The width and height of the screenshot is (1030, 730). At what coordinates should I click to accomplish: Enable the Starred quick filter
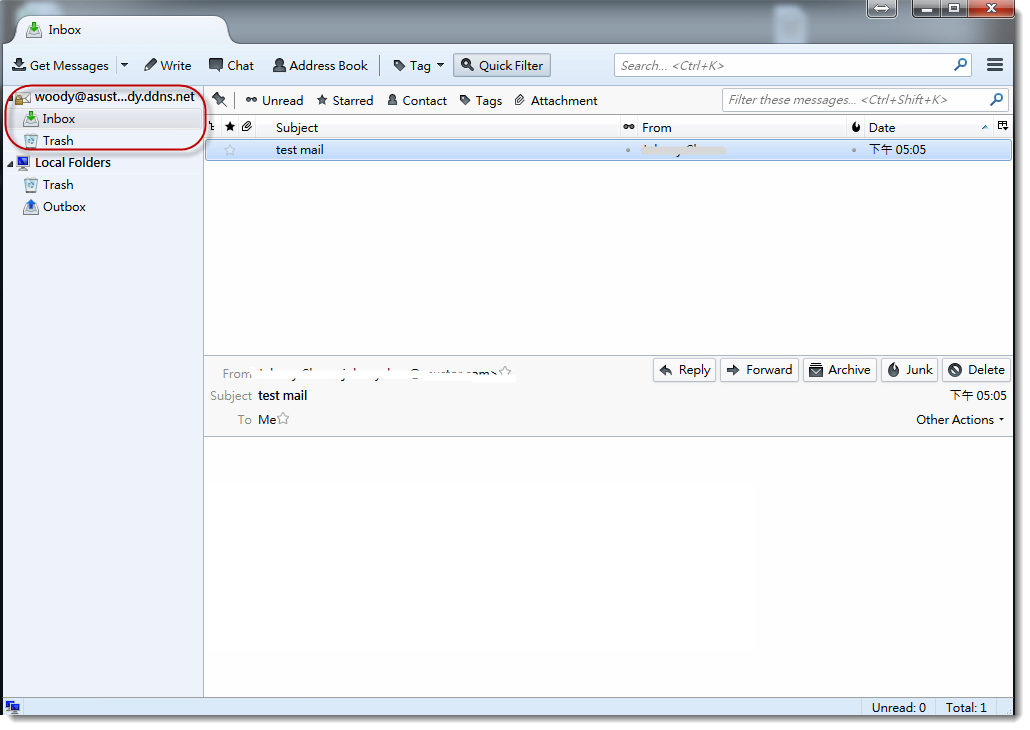(344, 99)
